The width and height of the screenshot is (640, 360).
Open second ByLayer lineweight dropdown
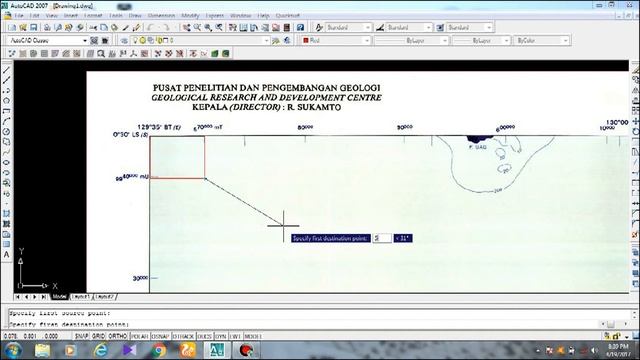[507, 40]
